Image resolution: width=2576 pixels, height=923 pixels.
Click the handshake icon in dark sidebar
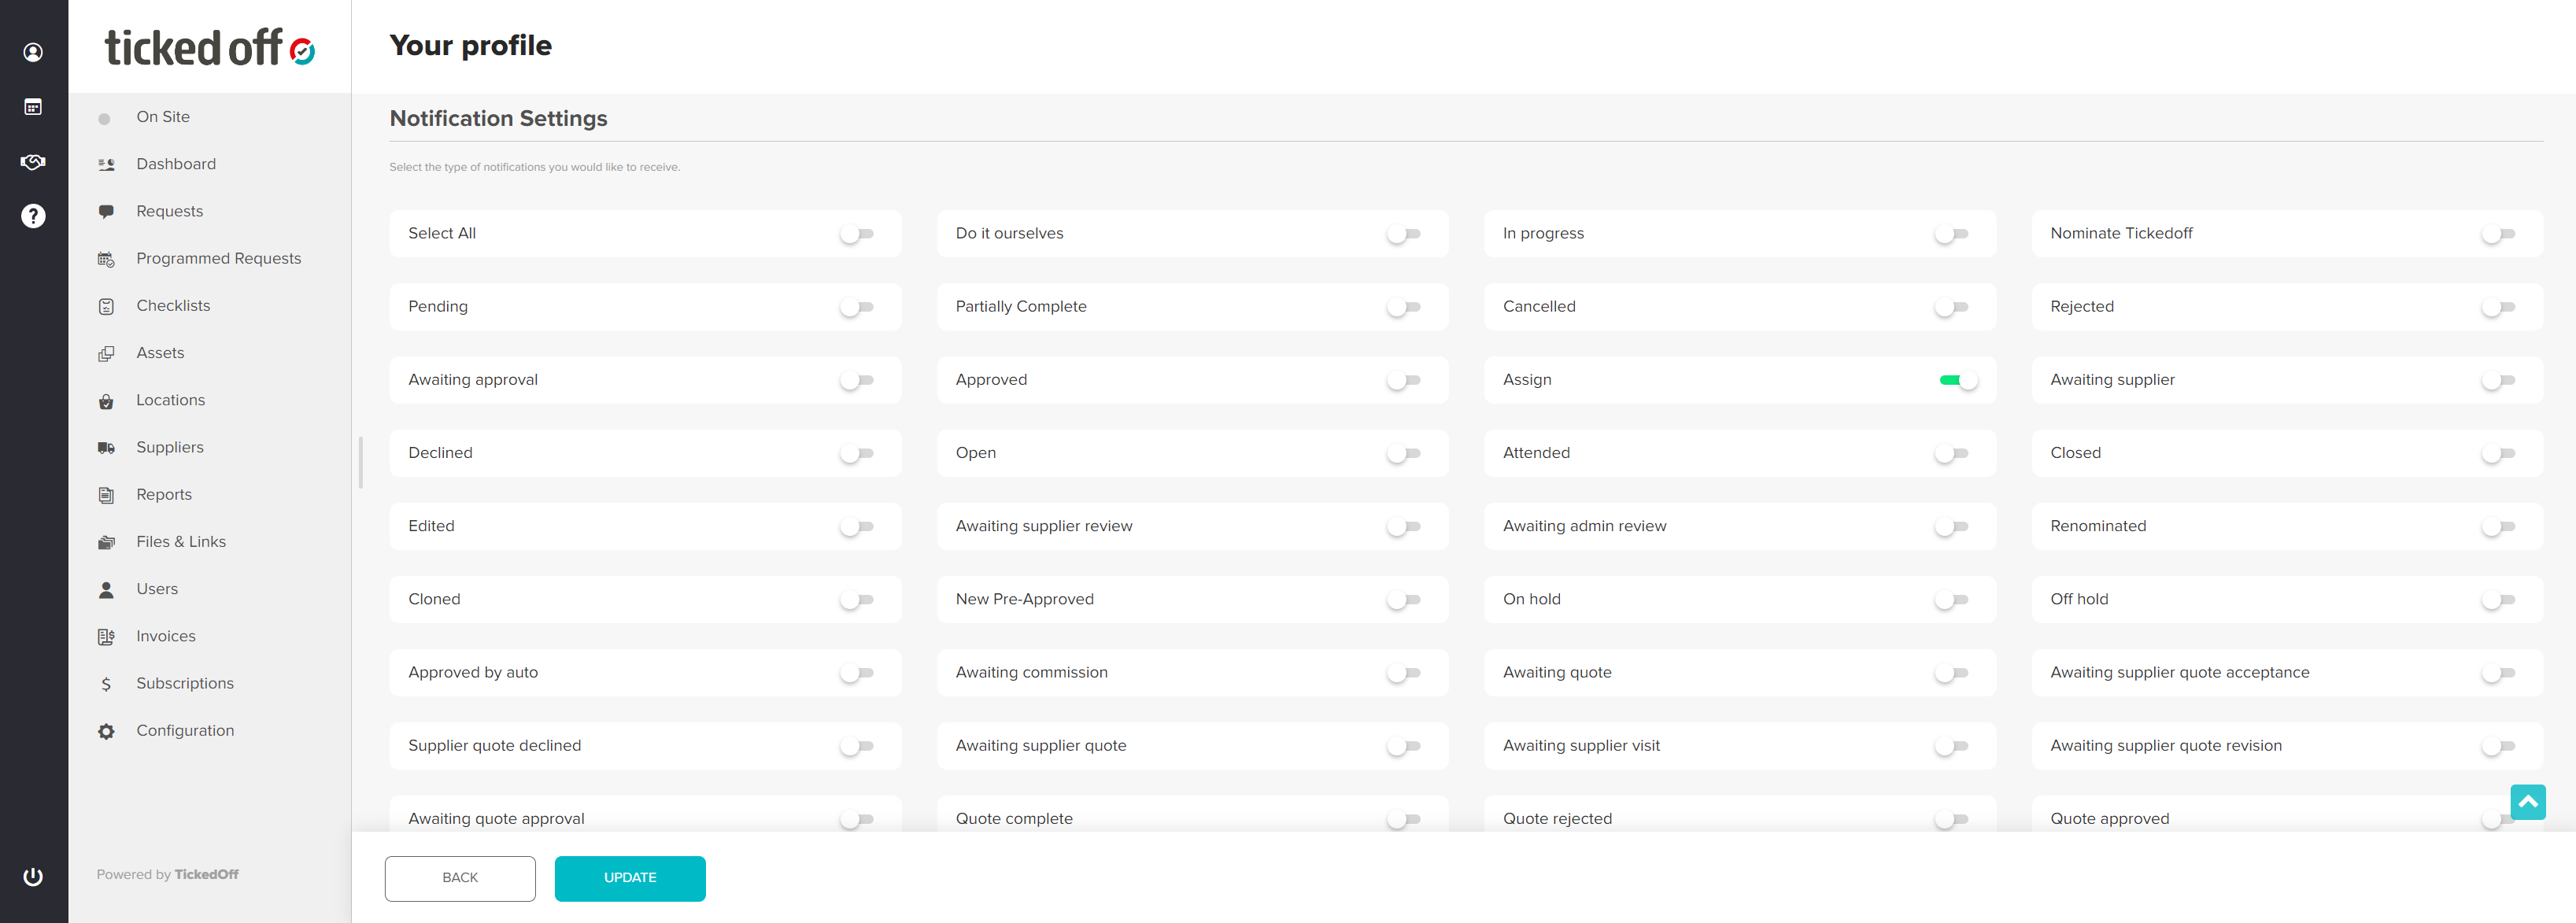tap(33, 162)
